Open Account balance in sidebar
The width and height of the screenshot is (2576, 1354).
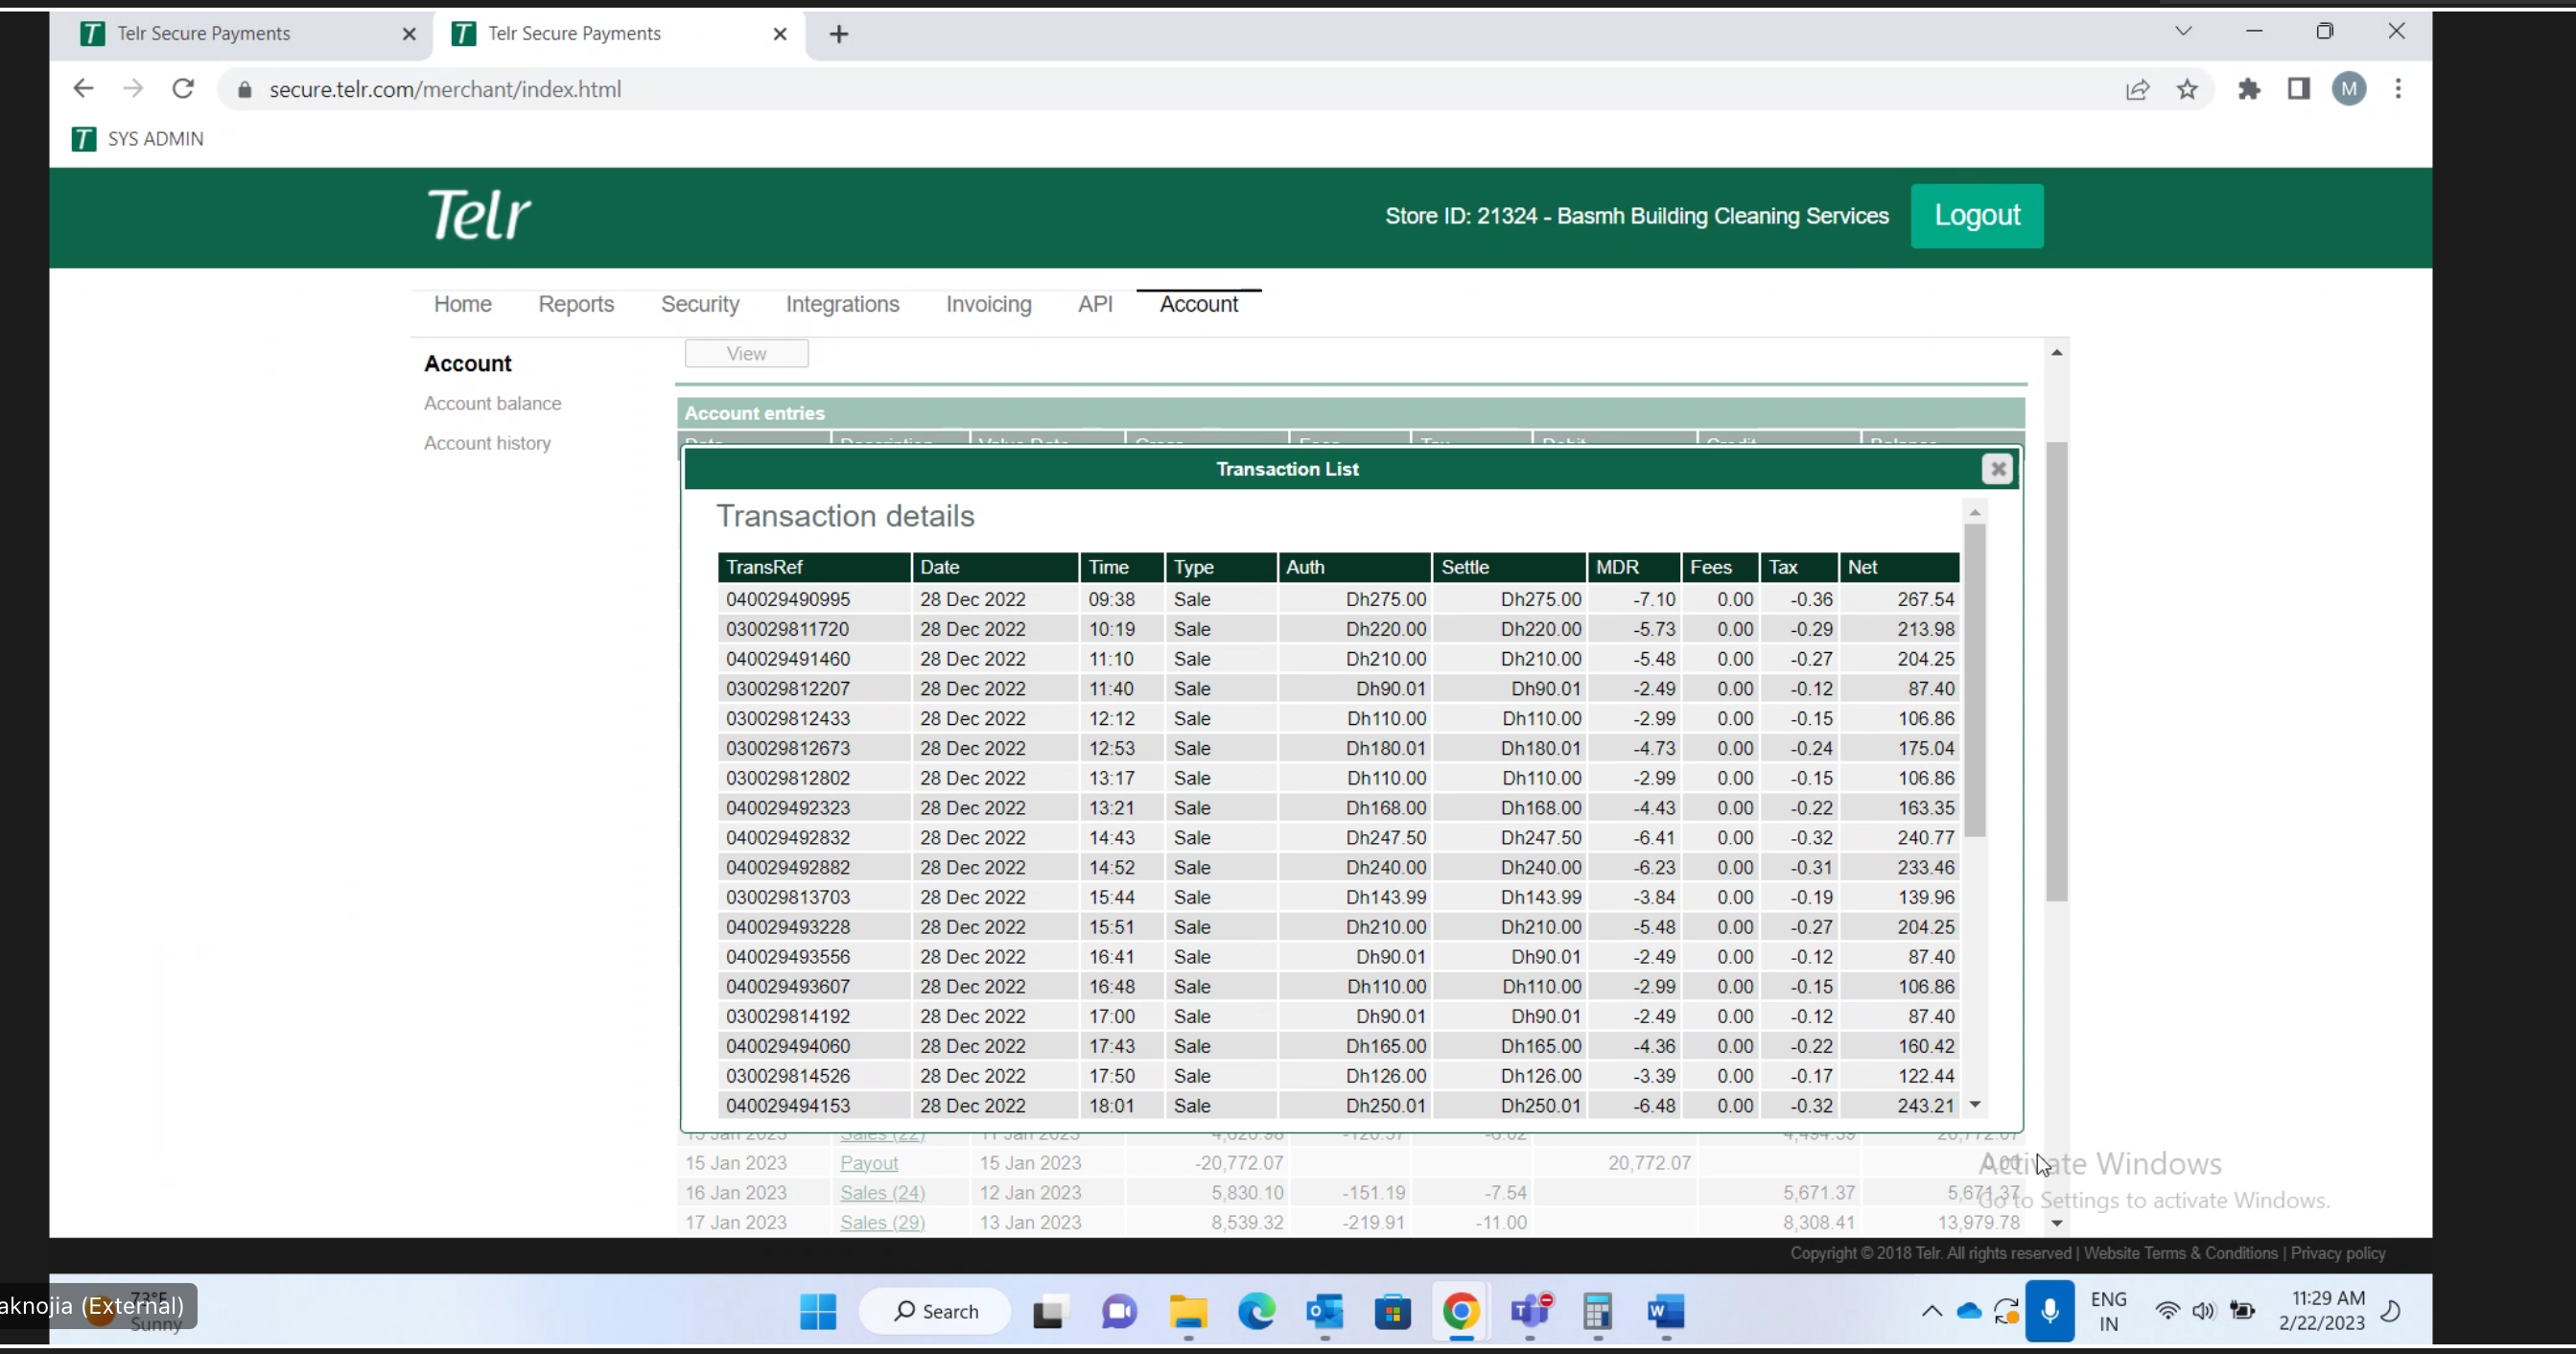493,403
